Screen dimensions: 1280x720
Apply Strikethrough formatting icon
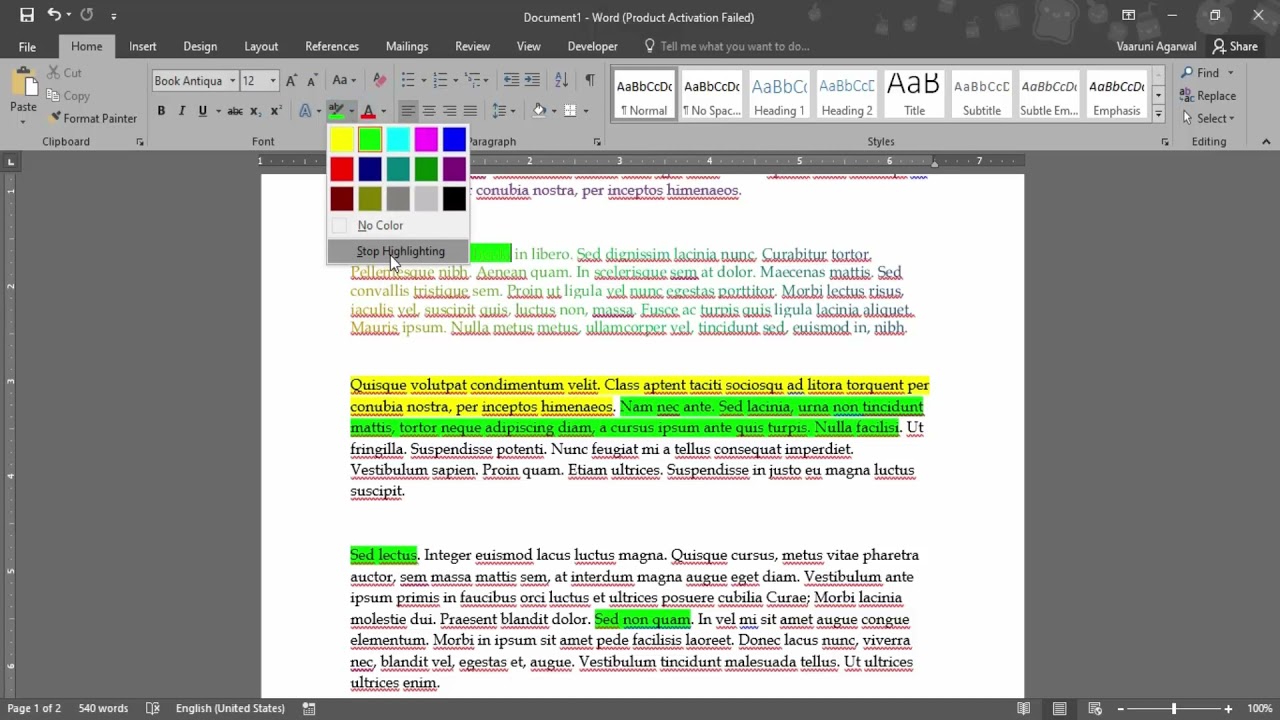tap(235, 111)
